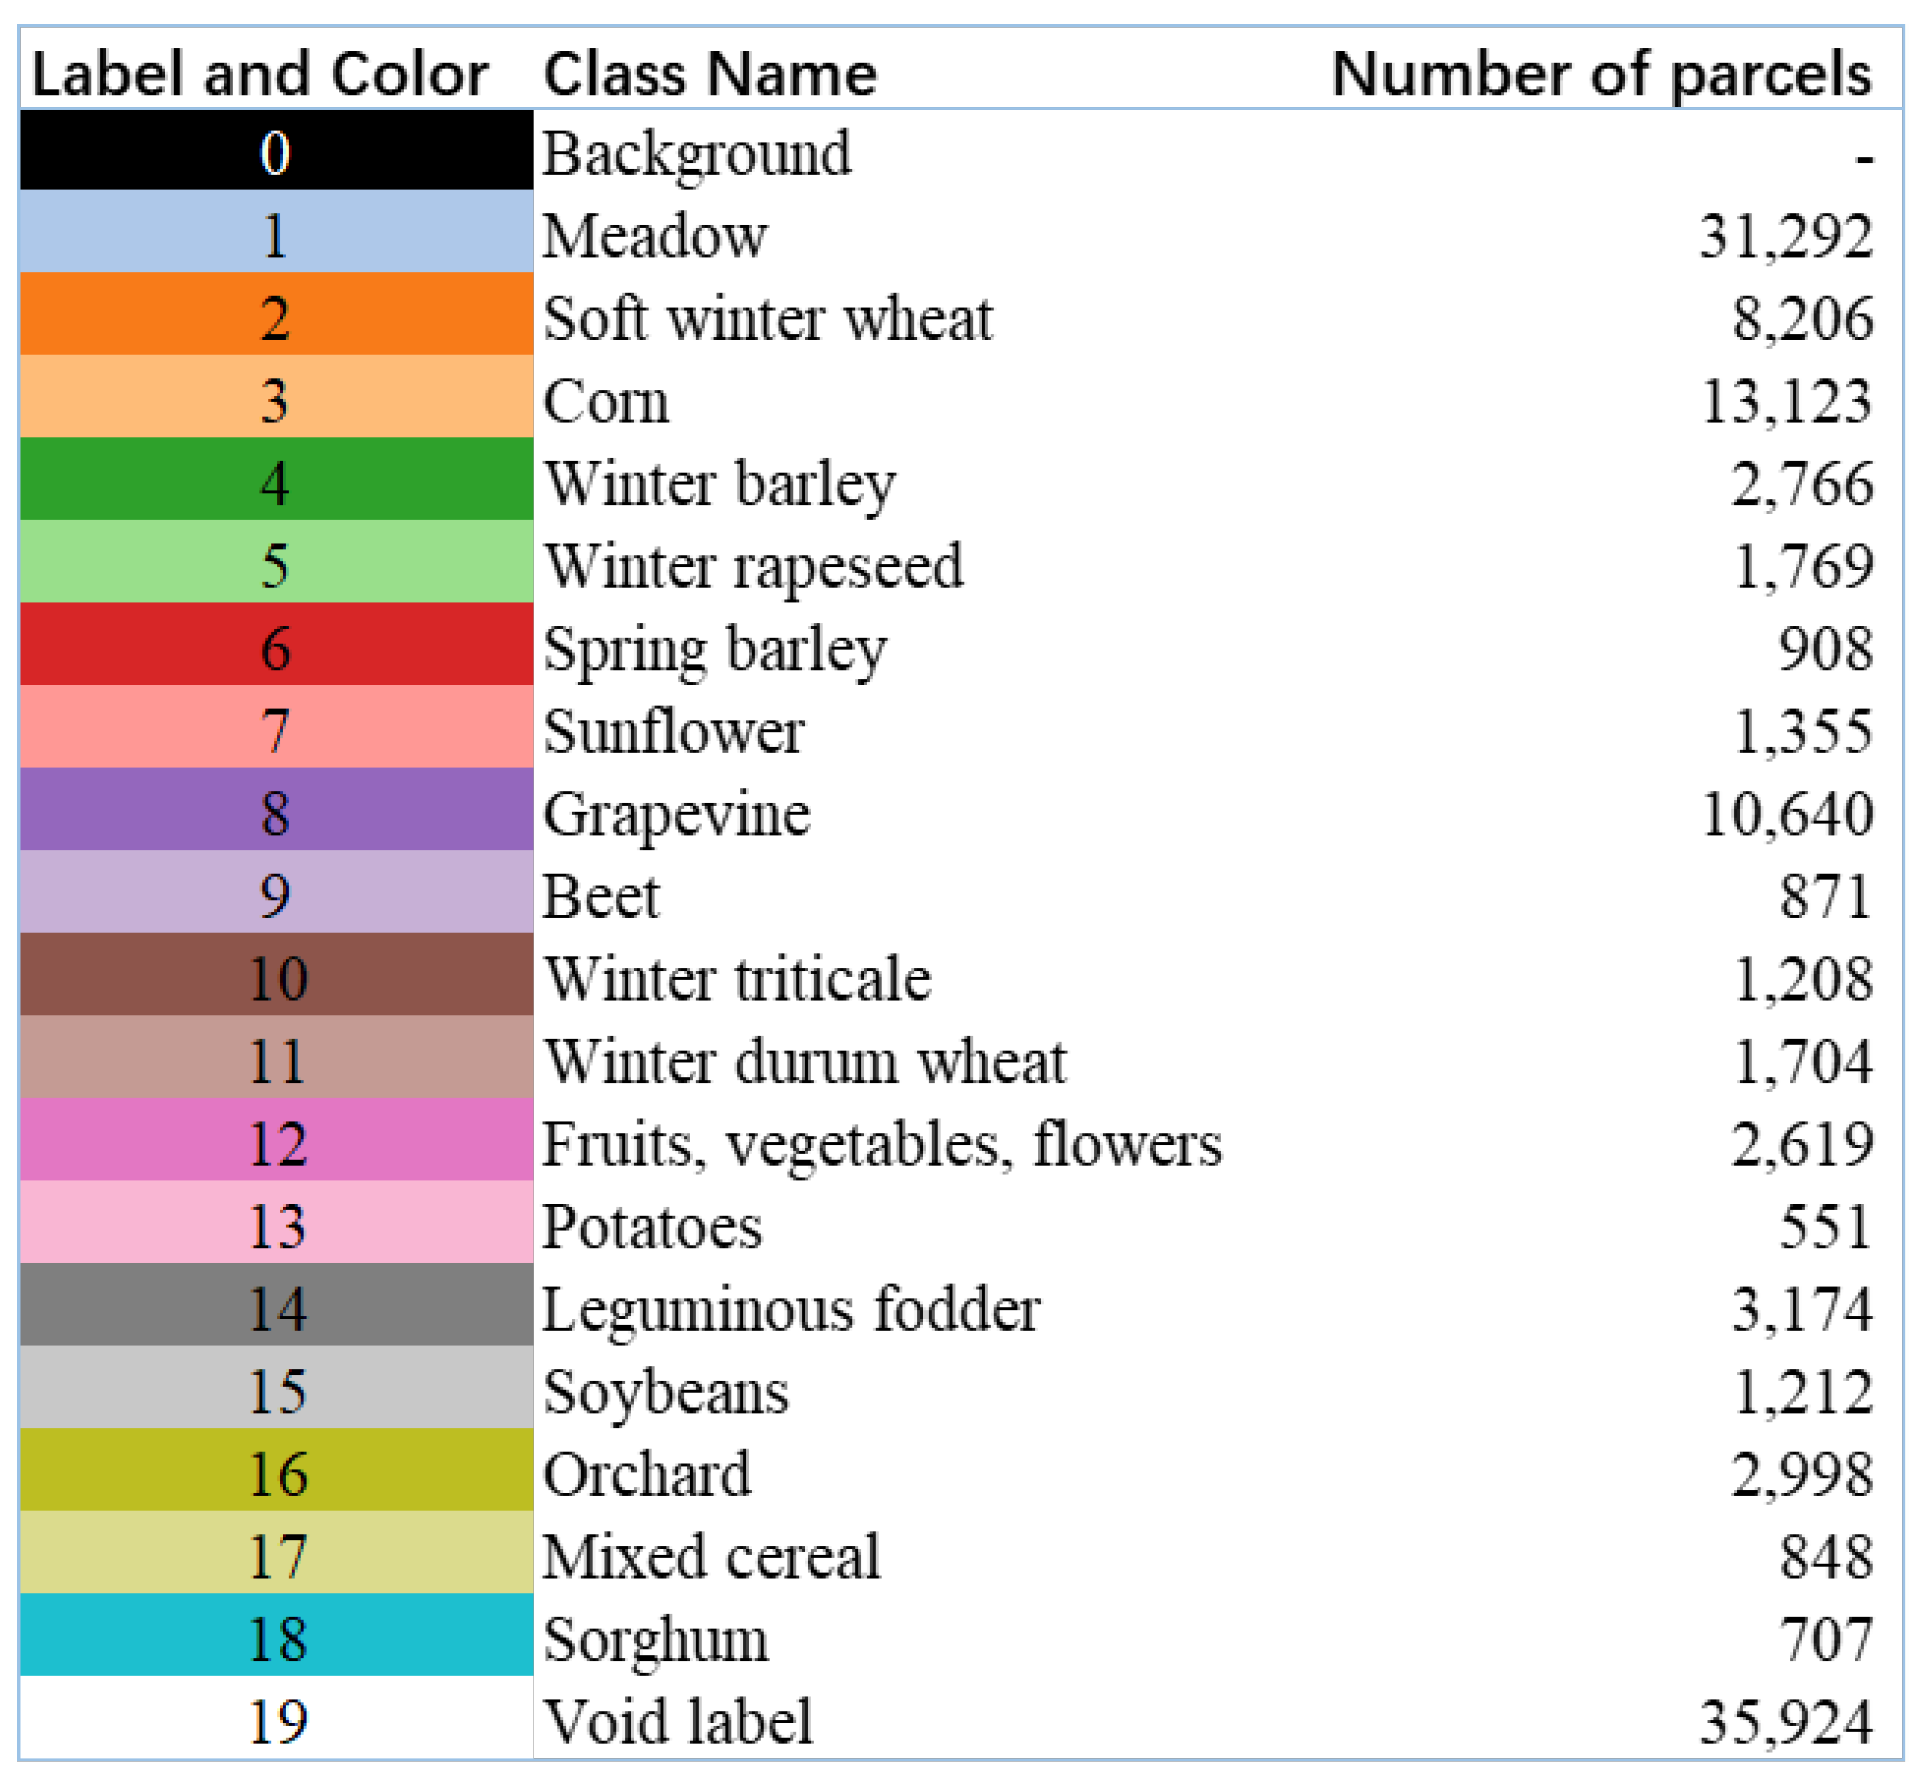This screenshot has height=1784, width=1918.
Task: Click the "Class Name" column header
Action: [710, 74]
